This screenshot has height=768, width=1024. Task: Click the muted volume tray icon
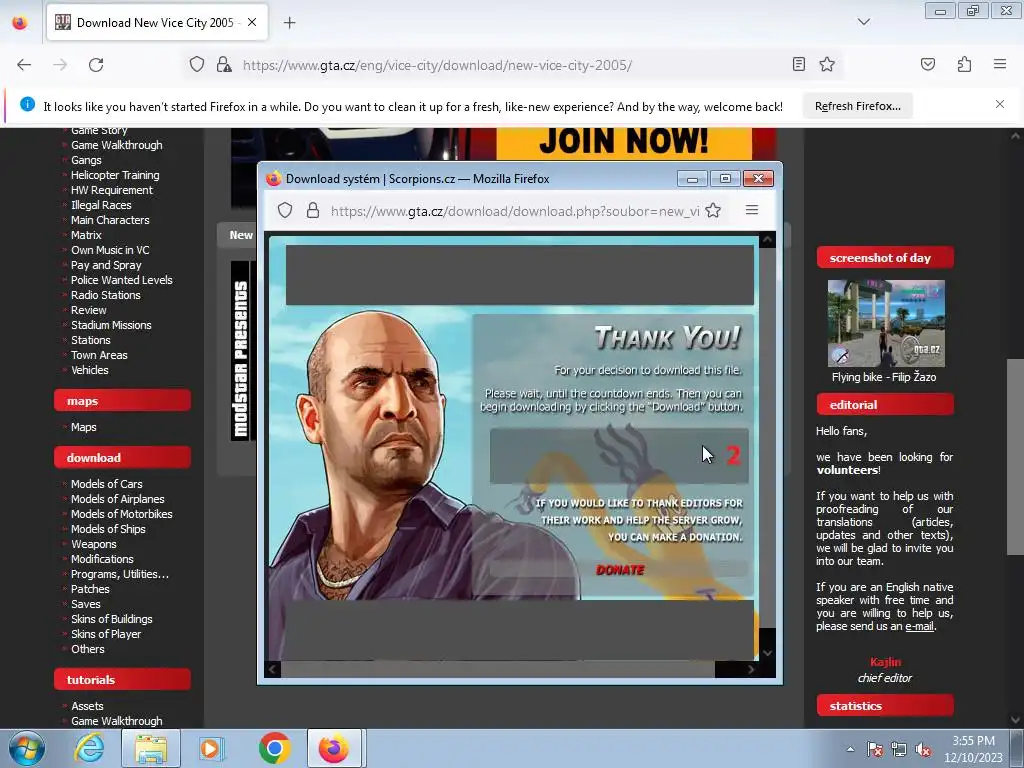pyautogui.click(x=923, y=750)
